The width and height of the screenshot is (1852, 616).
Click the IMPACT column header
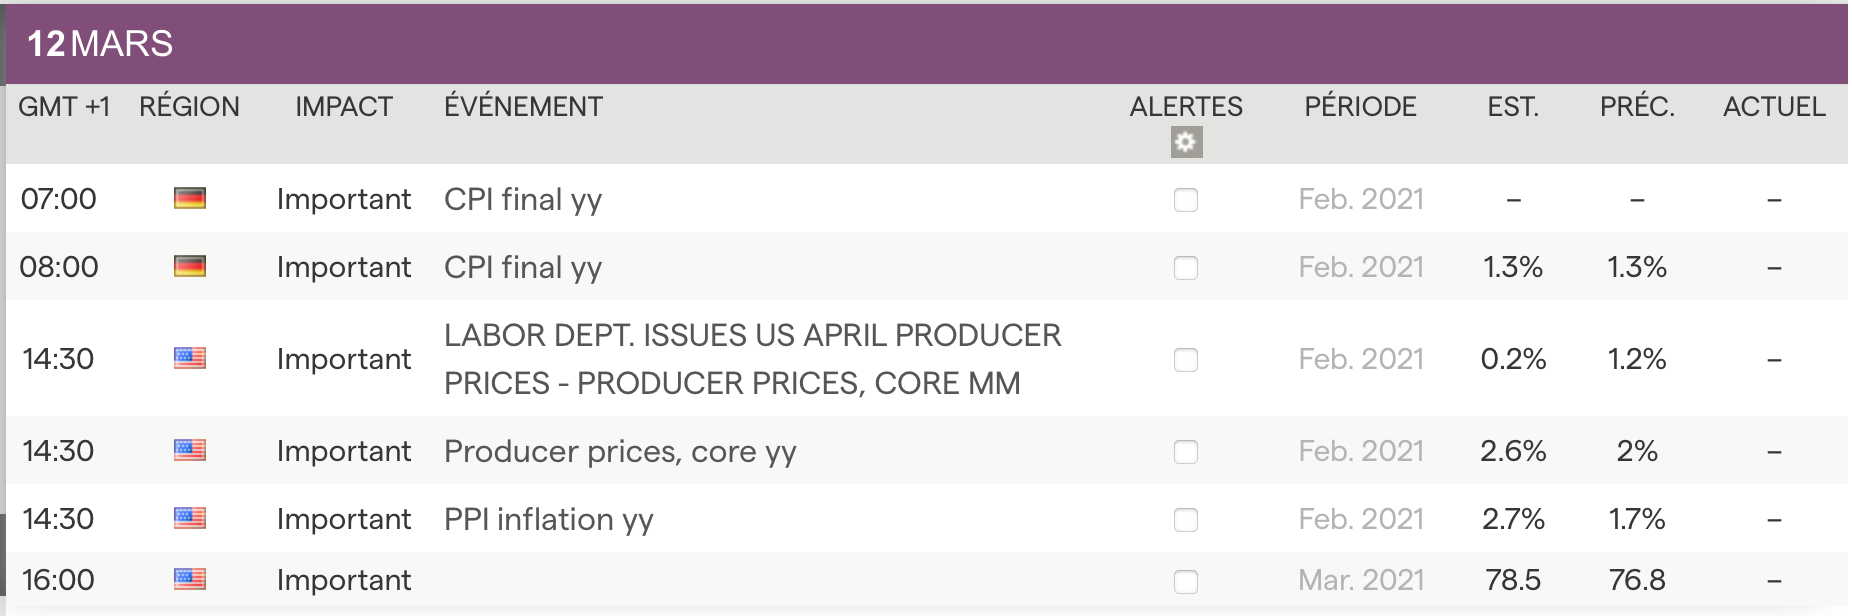pyautogui.click(x=344, y=107)
